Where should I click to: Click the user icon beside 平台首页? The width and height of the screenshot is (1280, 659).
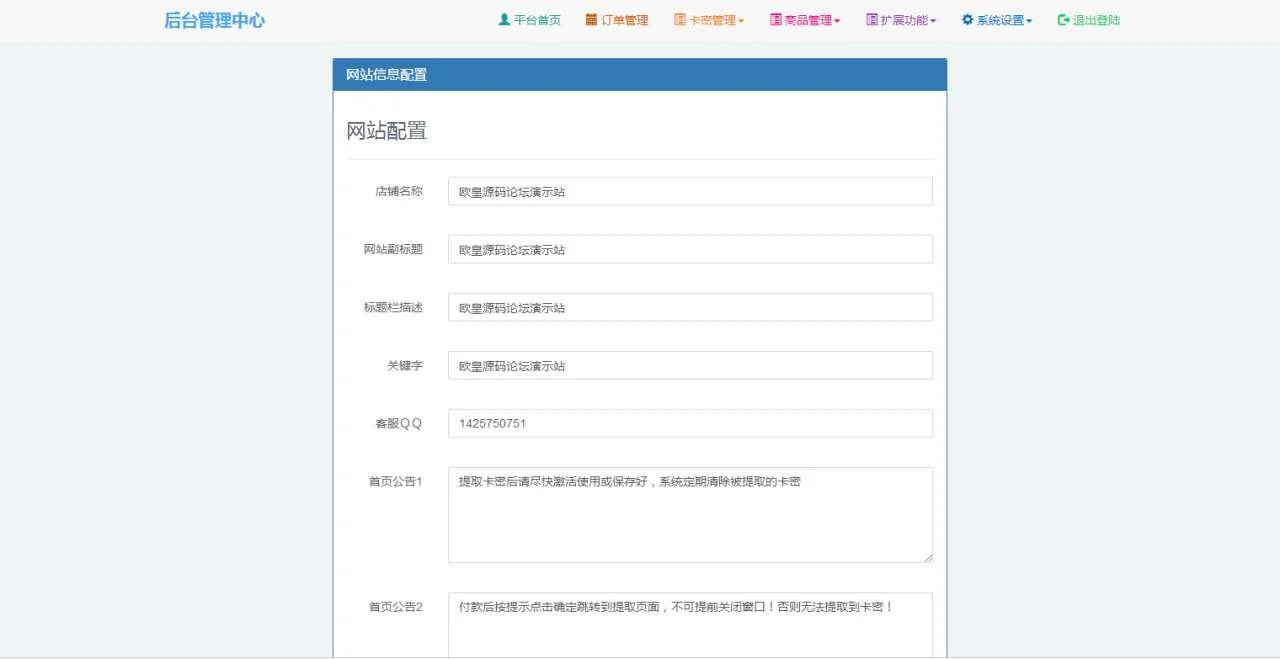(504, 20)
